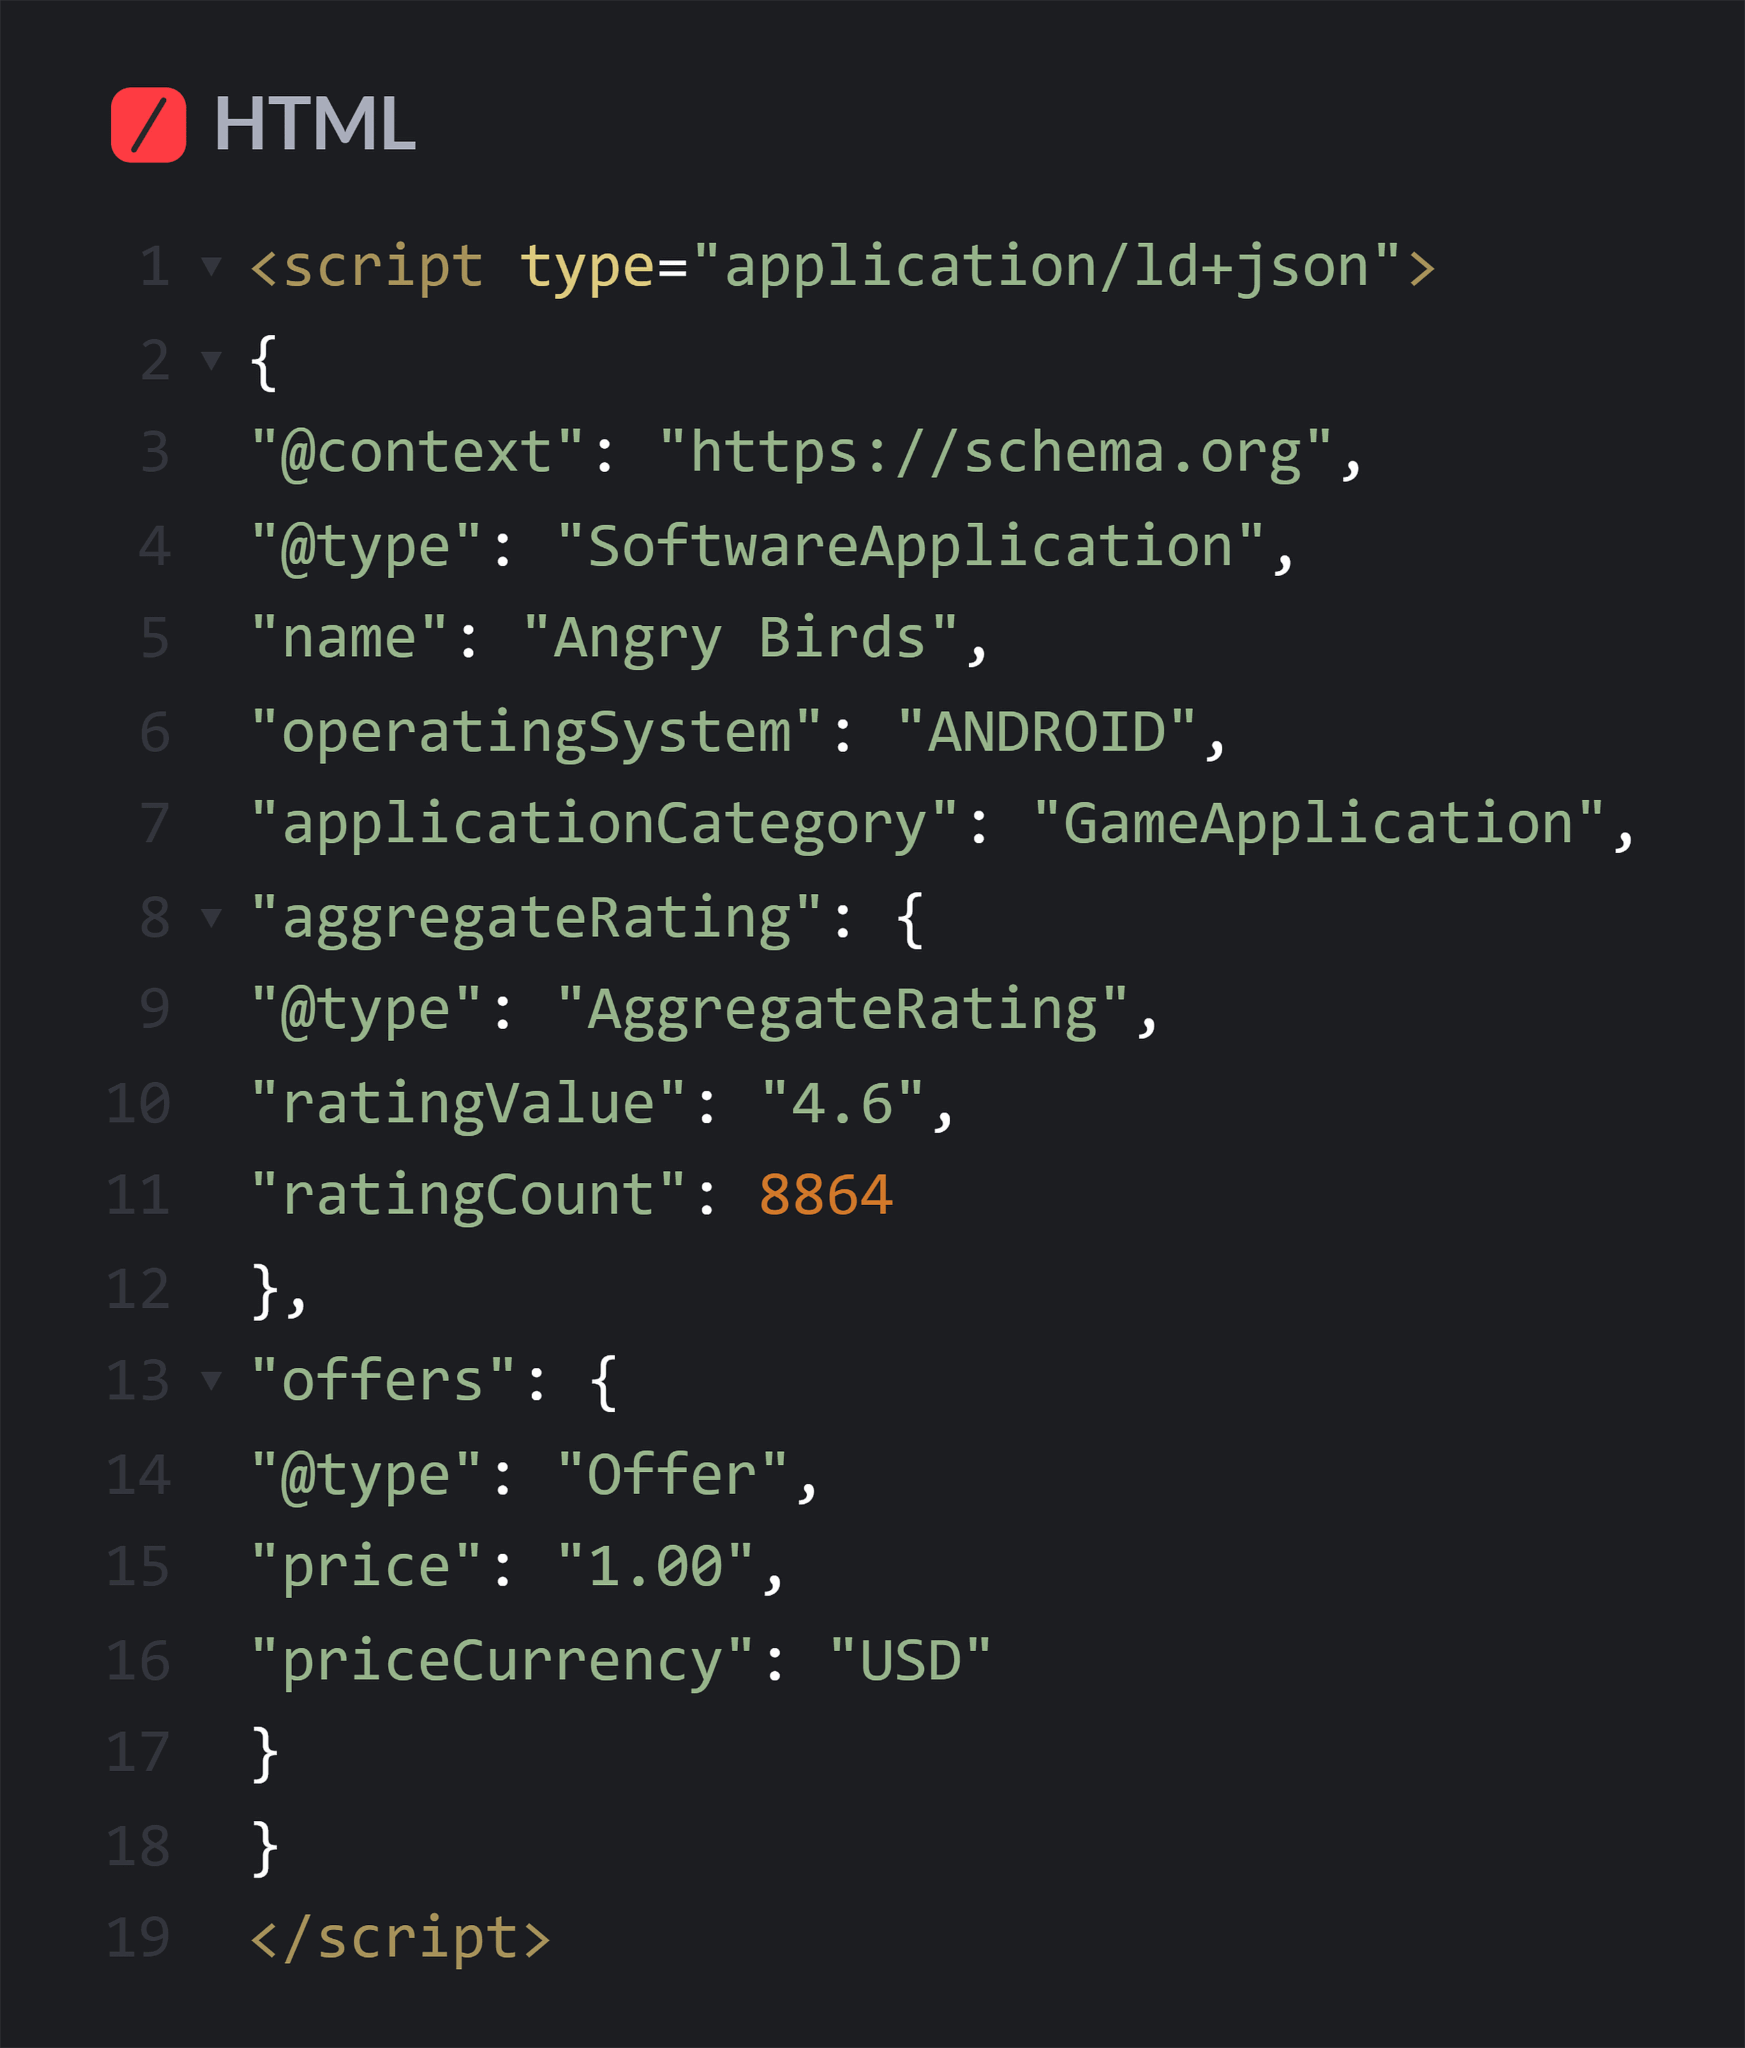Click the "SoftwareApplication" type value
Screen dimensions: 1745x2048
click(910, 546)
